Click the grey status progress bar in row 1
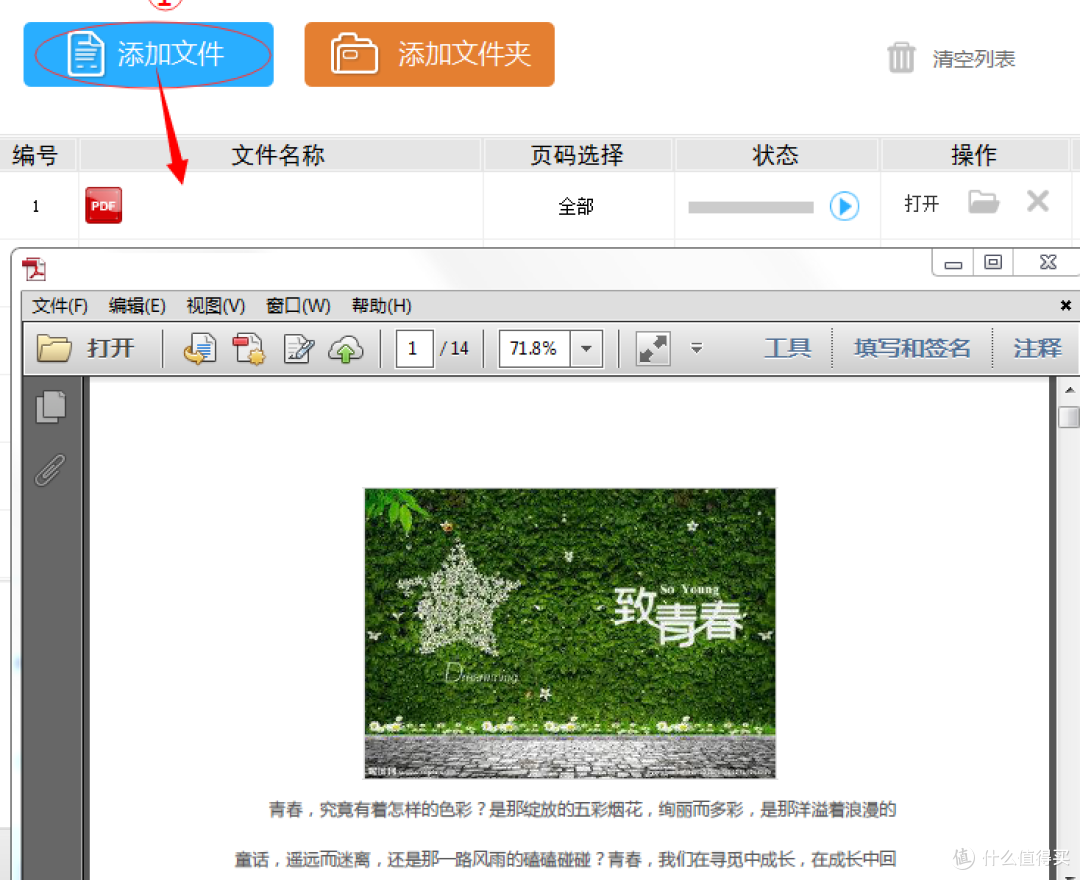Viewport: 1080px width, 880px height. coord(751,207)
